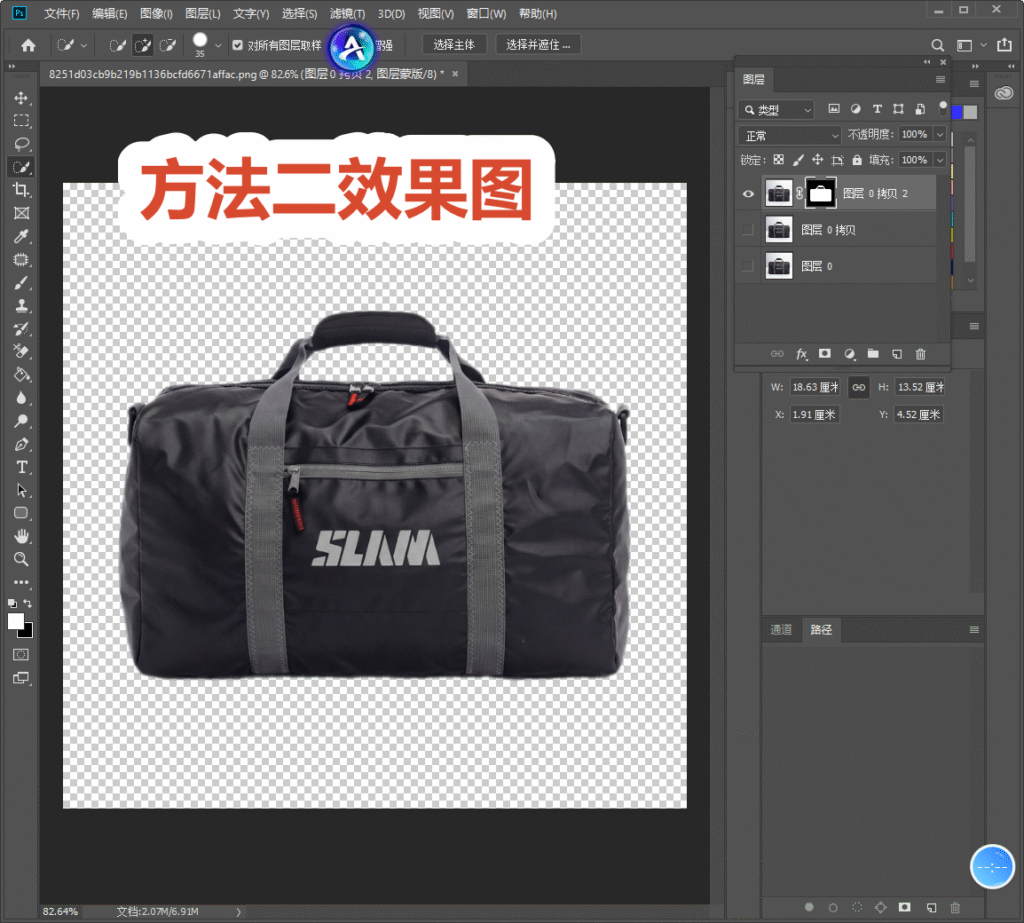Show the 图层 0 layer
The height and width of the screenshot is (923, 1024).
[748, 266]
